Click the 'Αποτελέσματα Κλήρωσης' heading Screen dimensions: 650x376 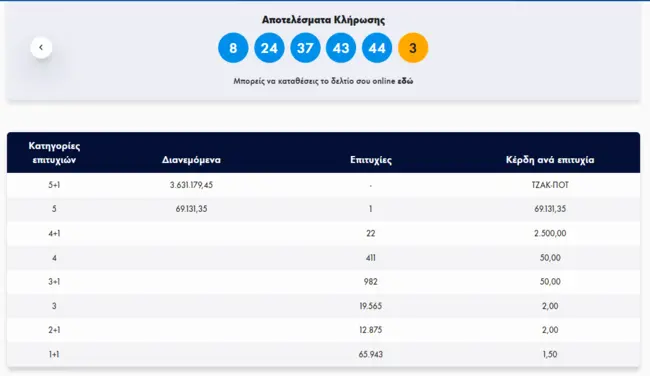[323, 20]
